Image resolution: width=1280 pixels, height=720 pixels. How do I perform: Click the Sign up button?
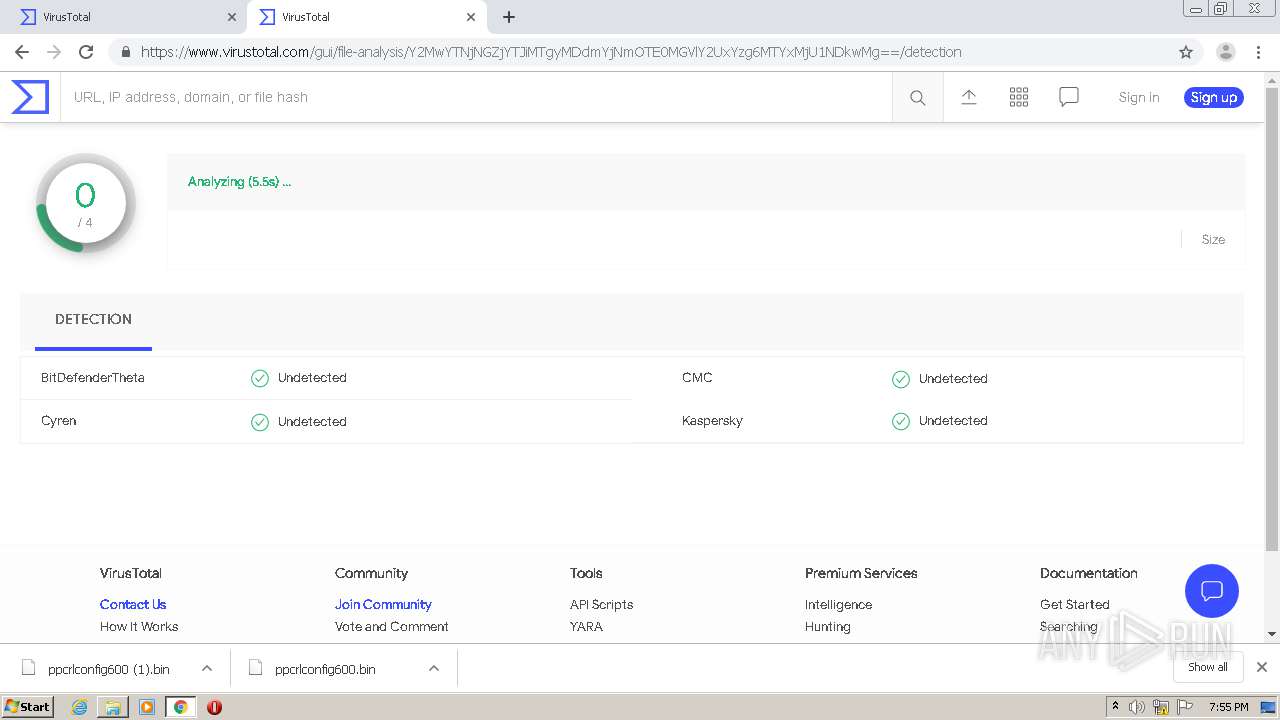click(1214, 97)
